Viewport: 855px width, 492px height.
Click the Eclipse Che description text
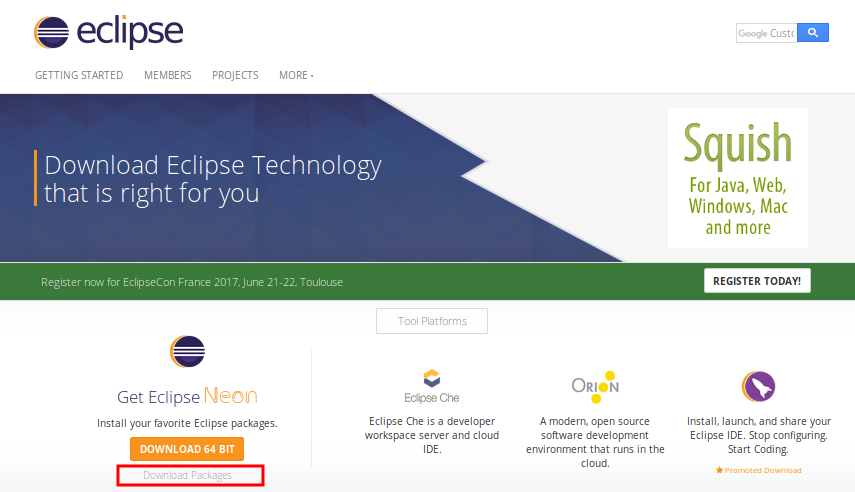pos(432,435)
